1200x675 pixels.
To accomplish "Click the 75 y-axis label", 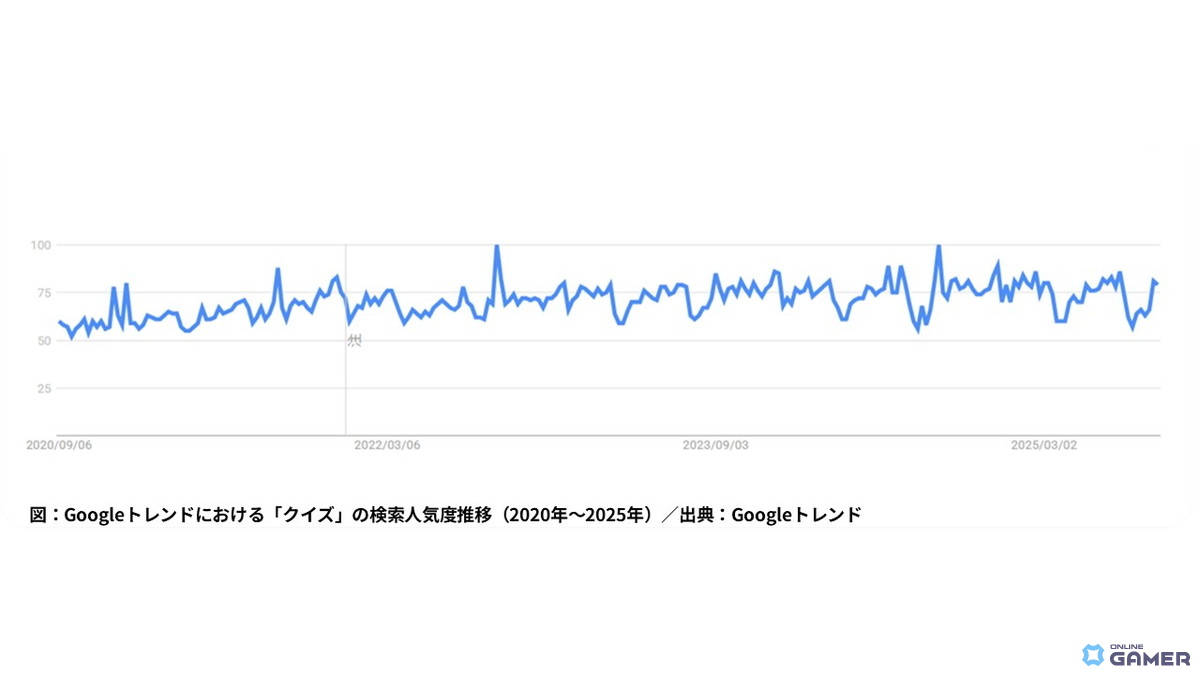I will click(44, 293).
